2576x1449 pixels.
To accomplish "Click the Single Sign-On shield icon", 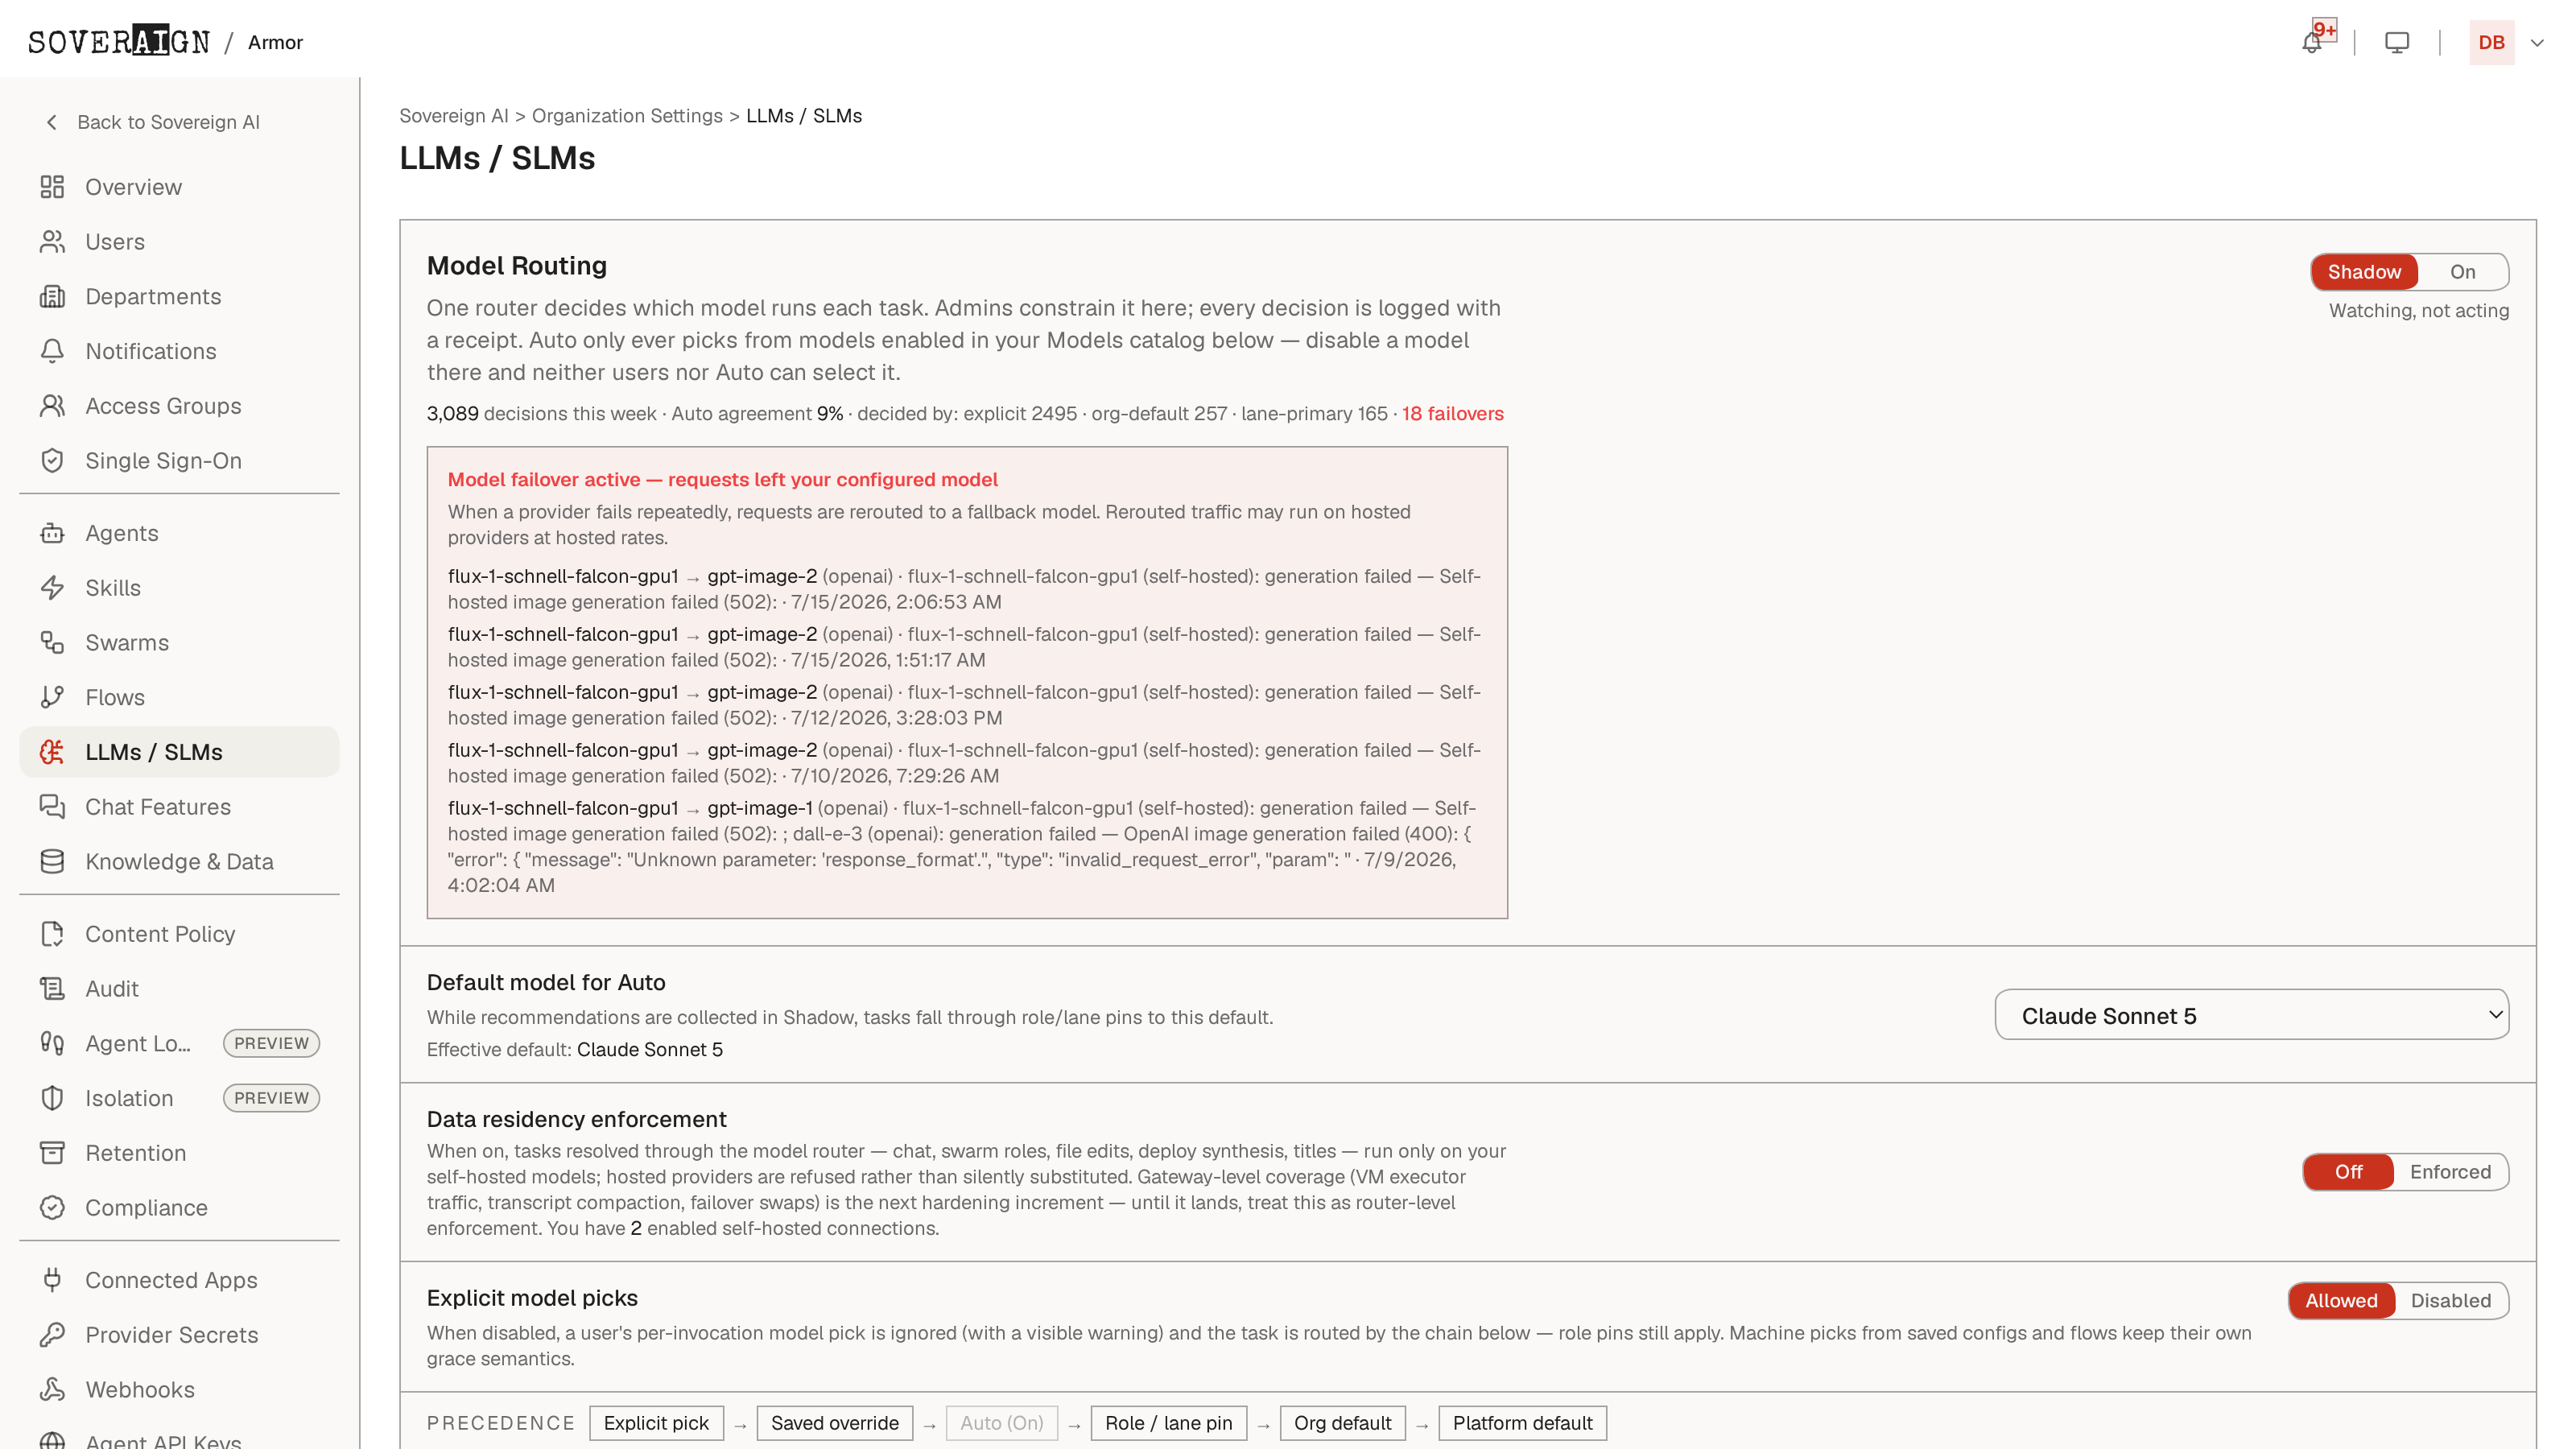I will point(52,461).
